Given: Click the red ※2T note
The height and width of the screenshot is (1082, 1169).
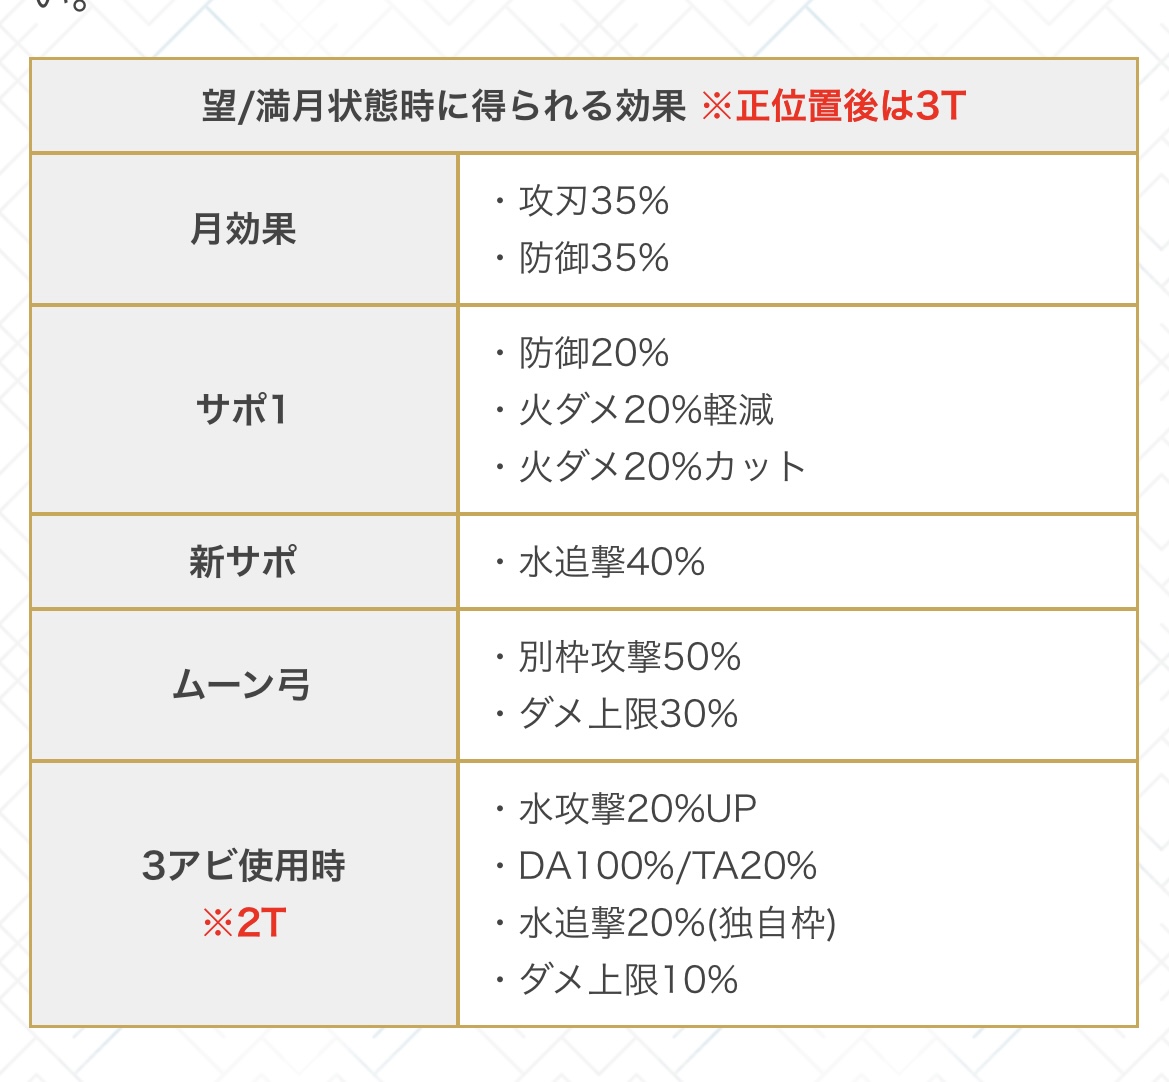Looking at the screenshot, I should tap(244, 923).
